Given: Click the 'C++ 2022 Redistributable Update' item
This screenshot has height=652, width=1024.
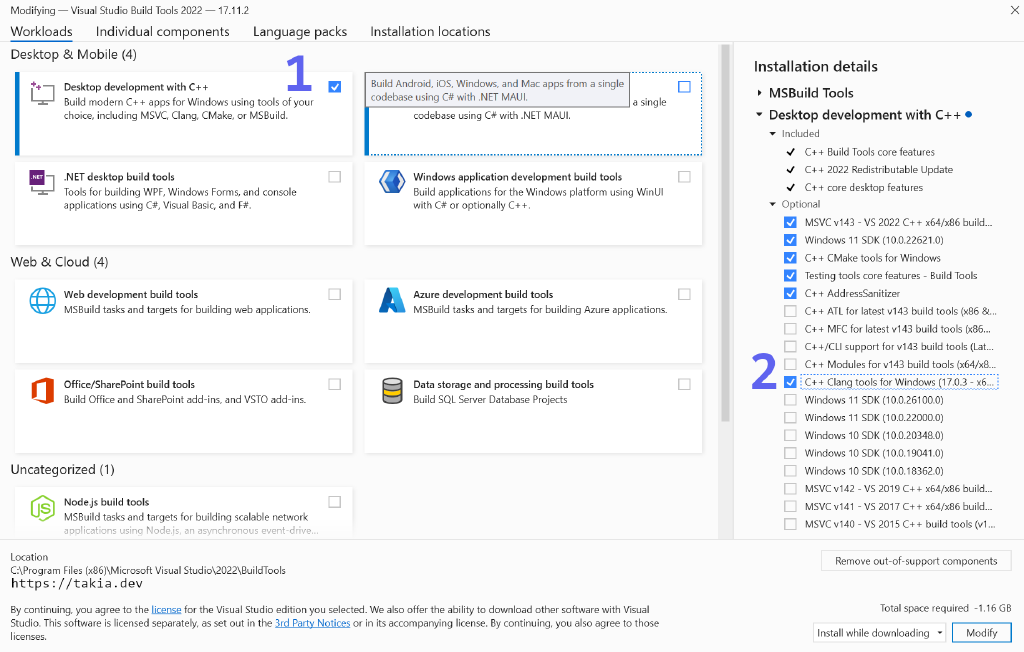Looking at the screenshot, I should tap(878, 169).
